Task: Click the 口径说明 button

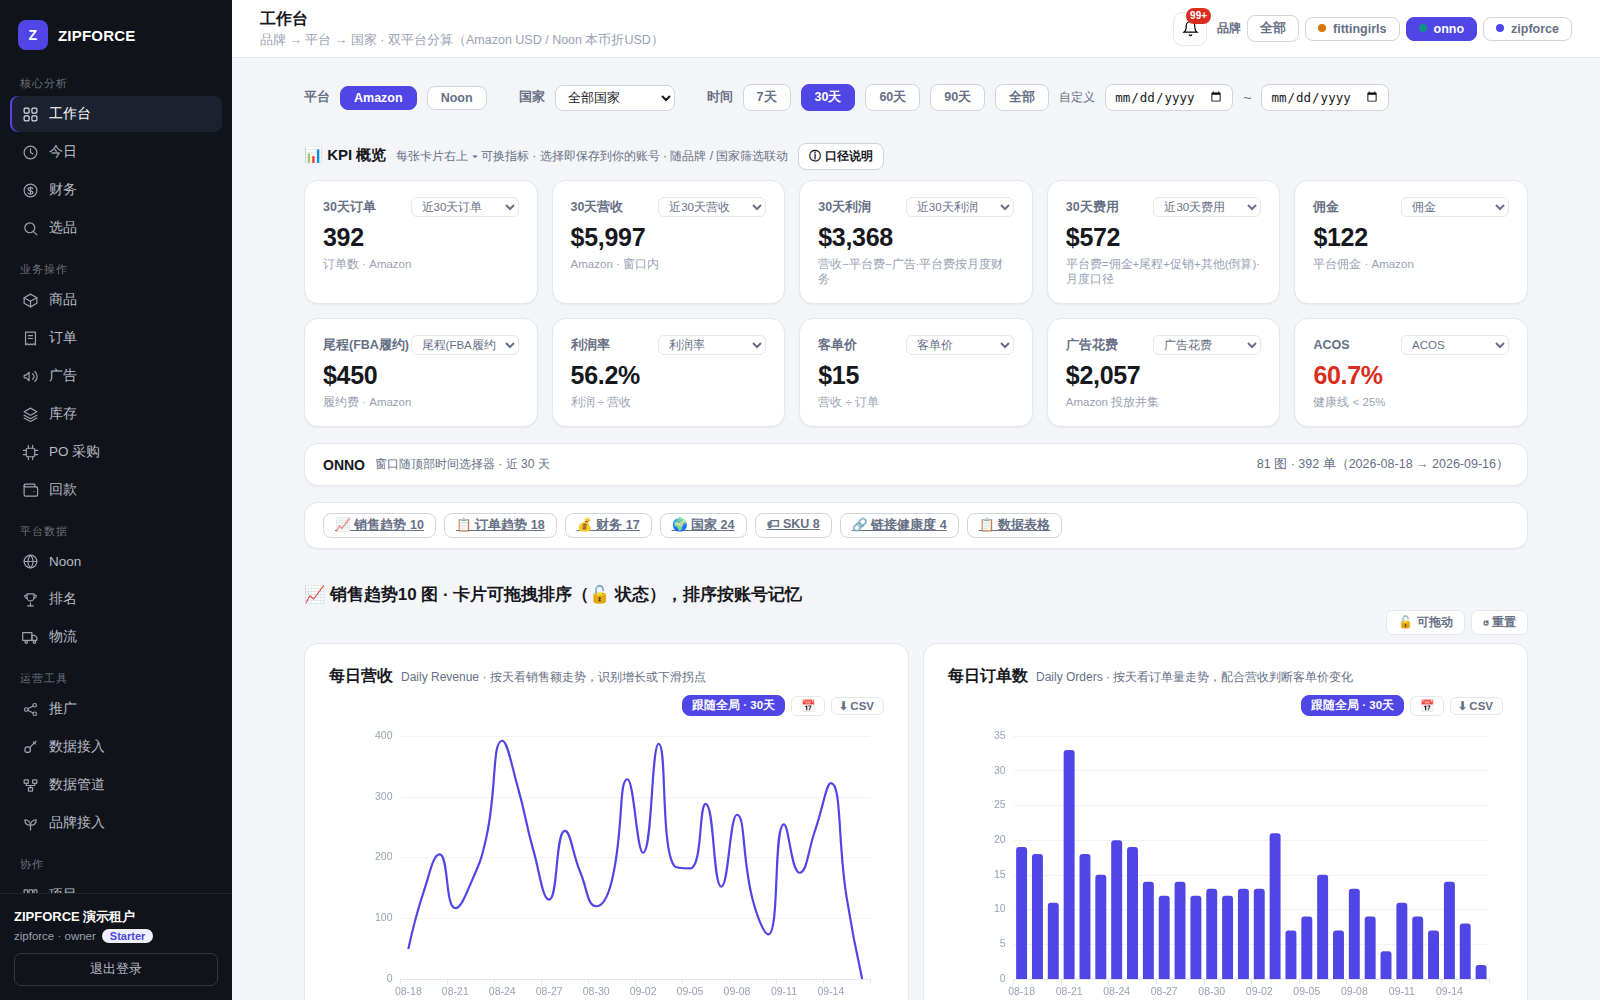Action: [841, 156]
